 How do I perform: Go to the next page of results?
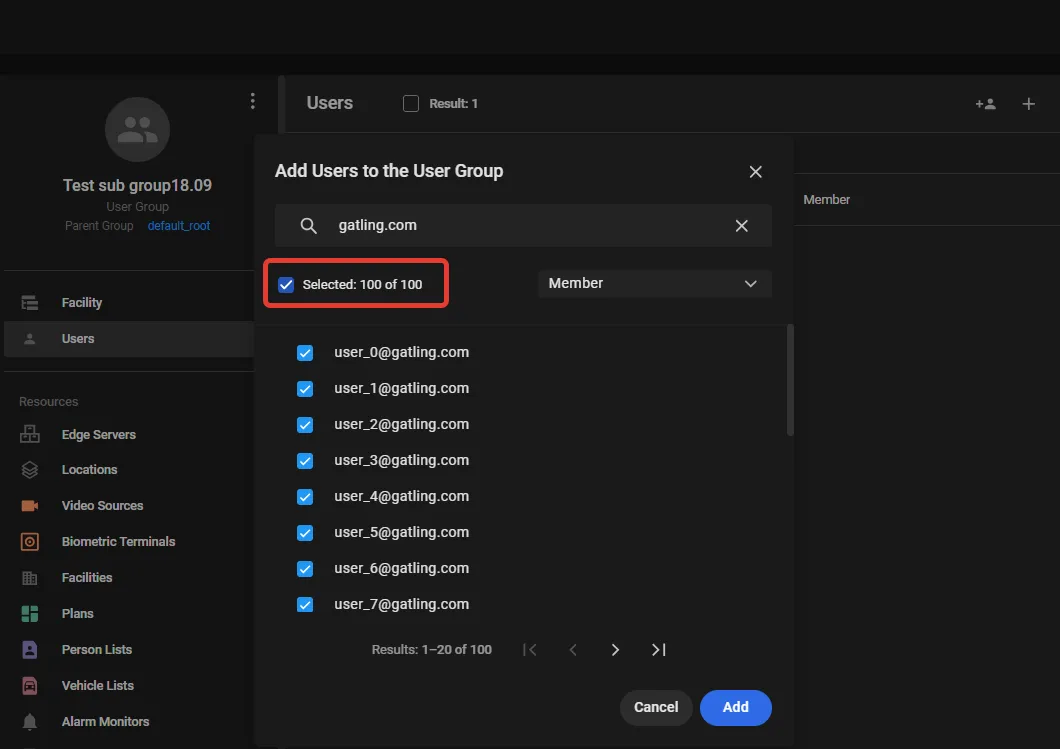point(615,650)
